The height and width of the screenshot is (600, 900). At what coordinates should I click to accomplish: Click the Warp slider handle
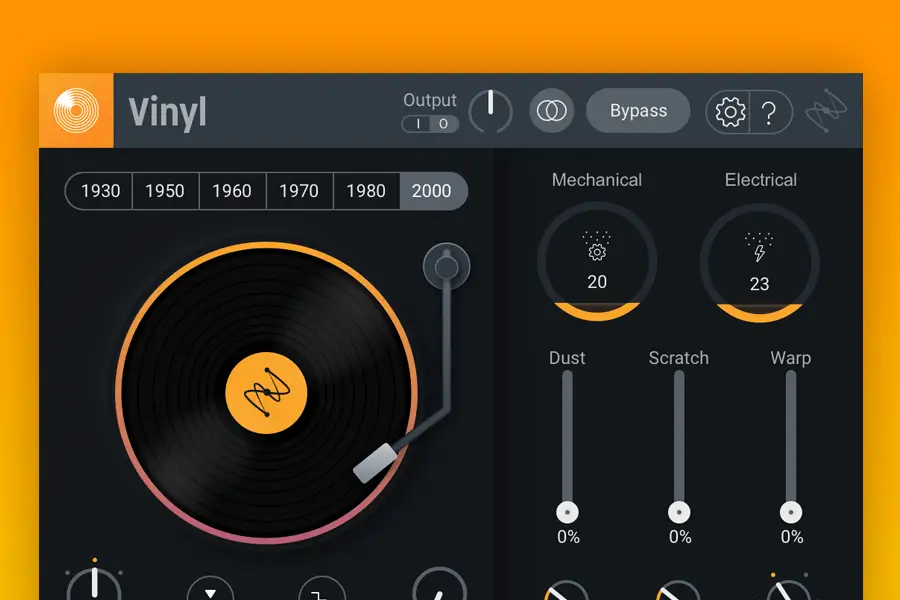[791, 512]
